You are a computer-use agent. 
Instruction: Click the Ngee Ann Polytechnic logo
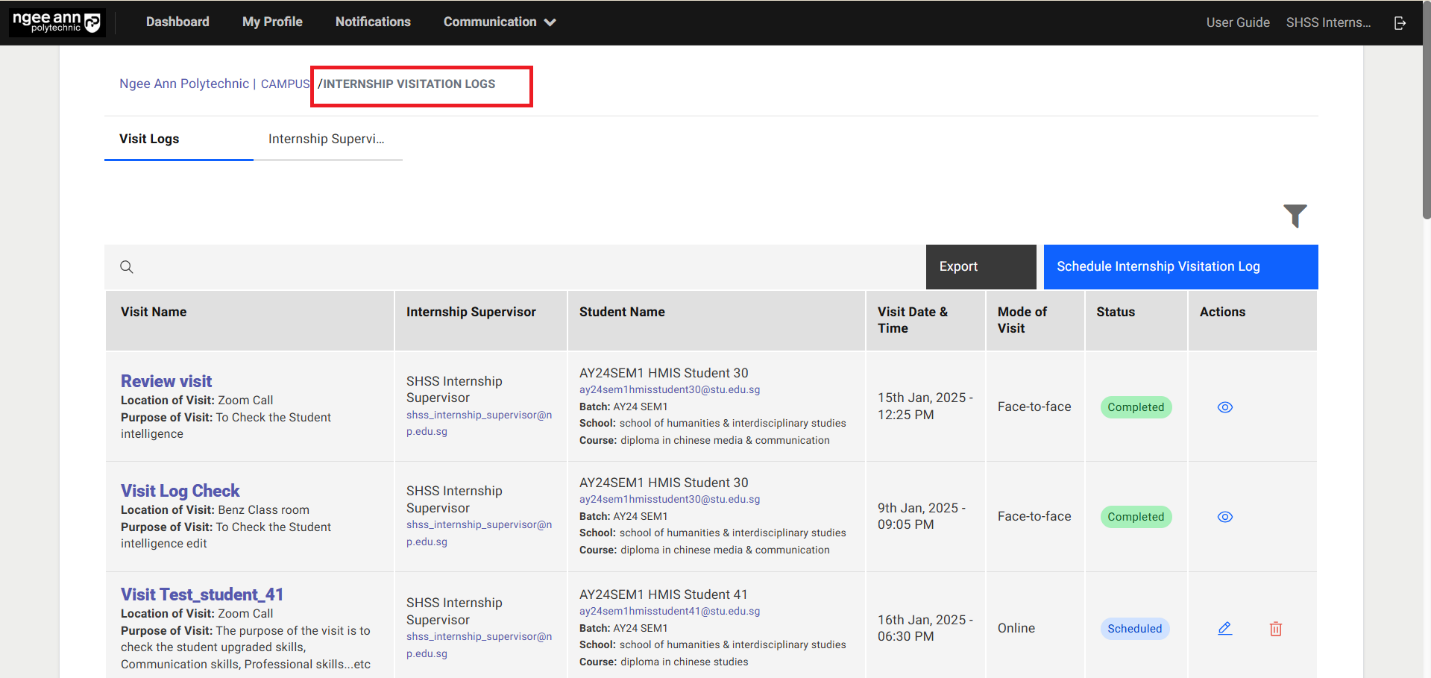click(x=56, y=22)
